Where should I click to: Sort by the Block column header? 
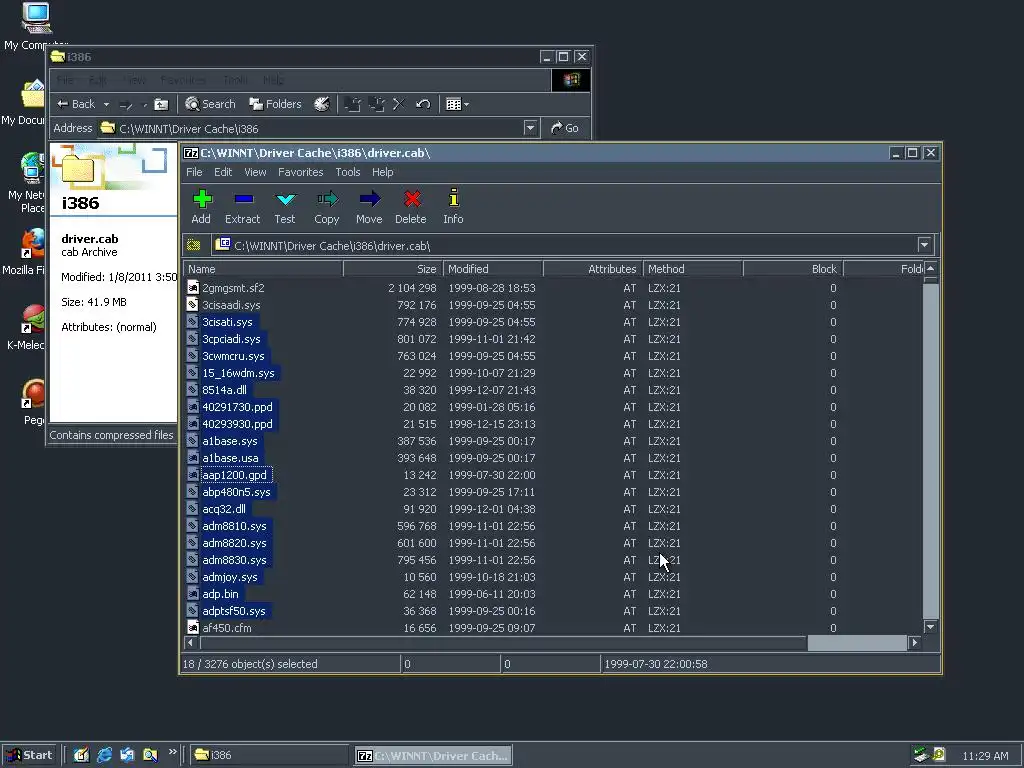(x=793, y=269)
